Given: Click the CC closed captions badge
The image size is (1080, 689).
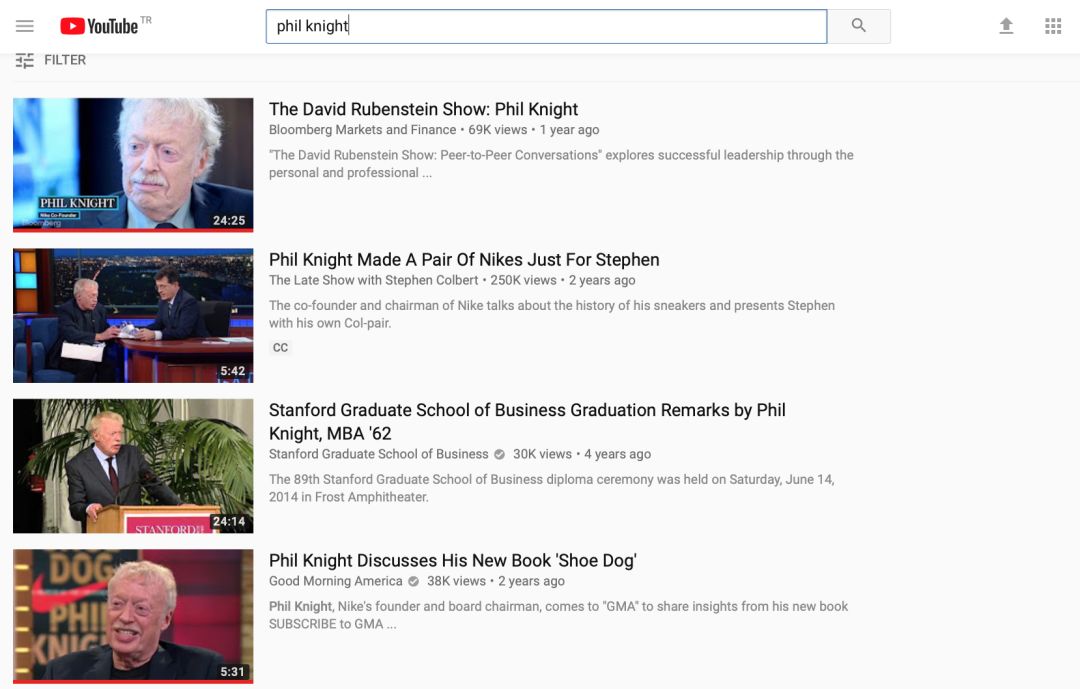Looking at the screenshot, I should click(280, 347).
